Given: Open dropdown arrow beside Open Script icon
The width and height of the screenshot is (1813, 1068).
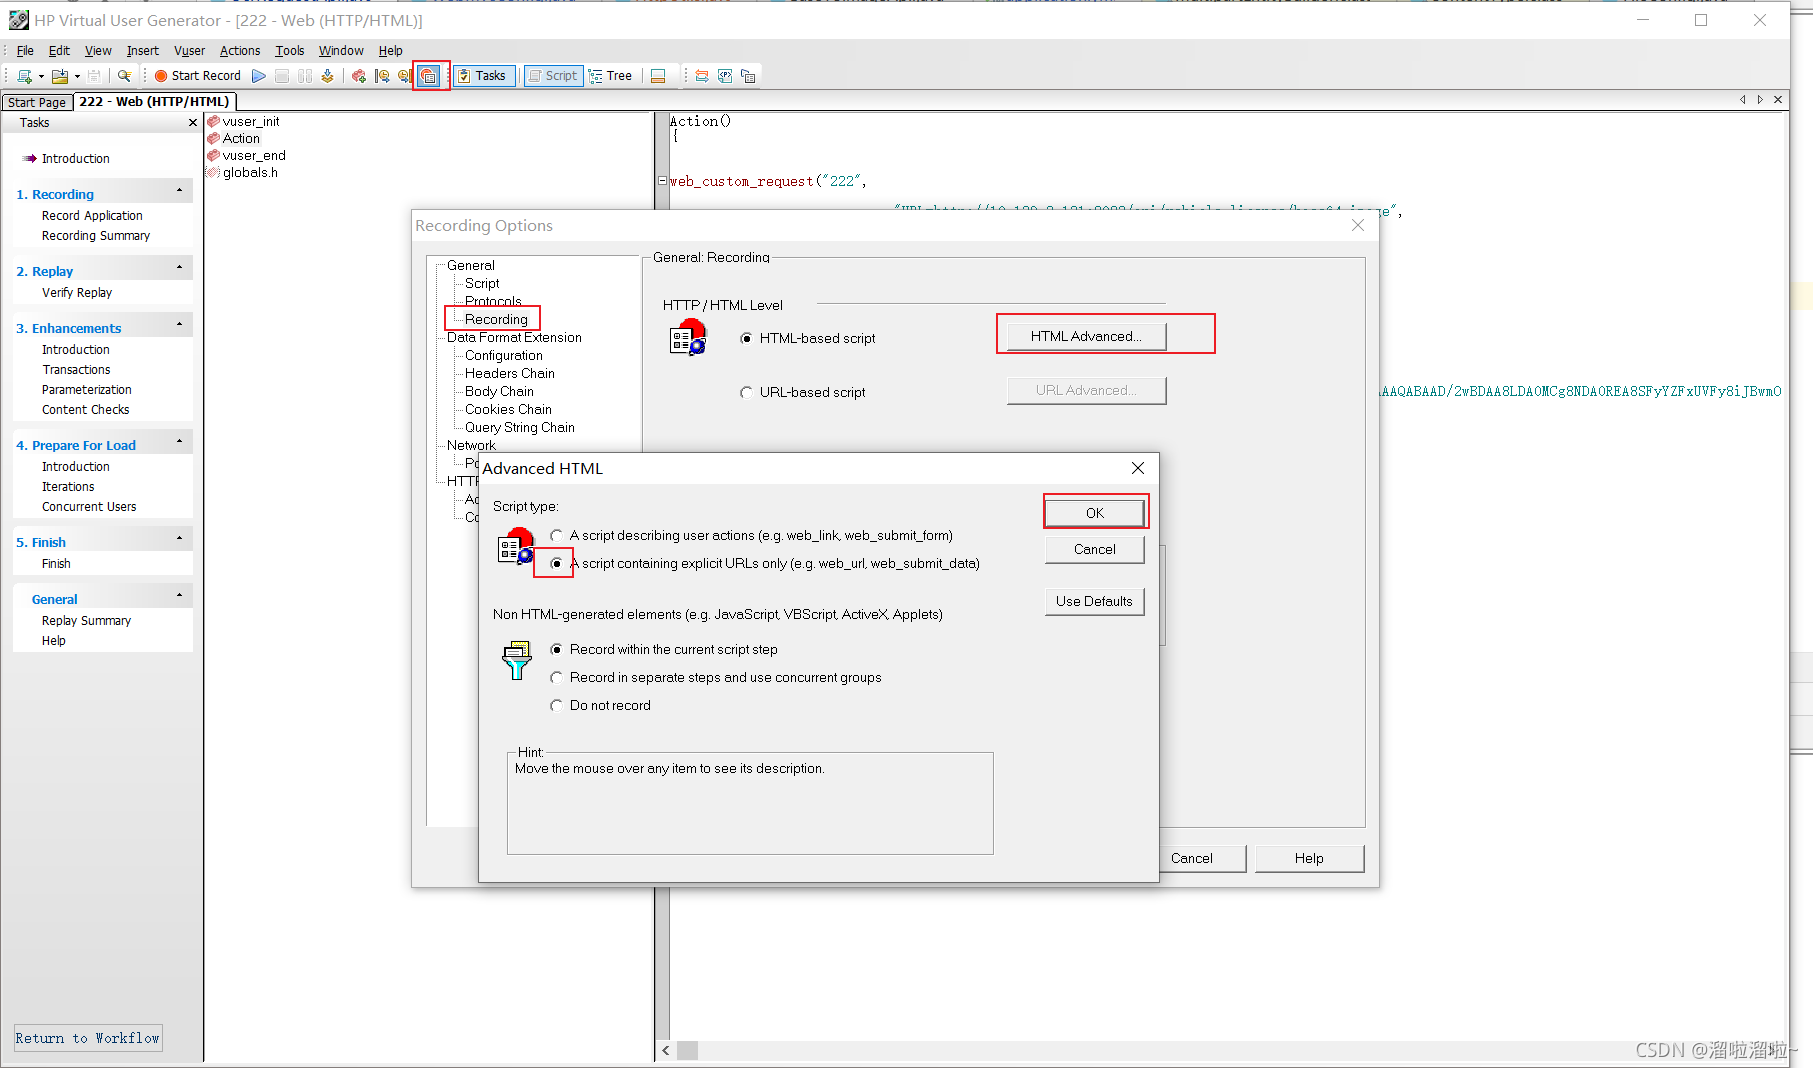Looking at the screenshot, I should [x=77, y=76].
